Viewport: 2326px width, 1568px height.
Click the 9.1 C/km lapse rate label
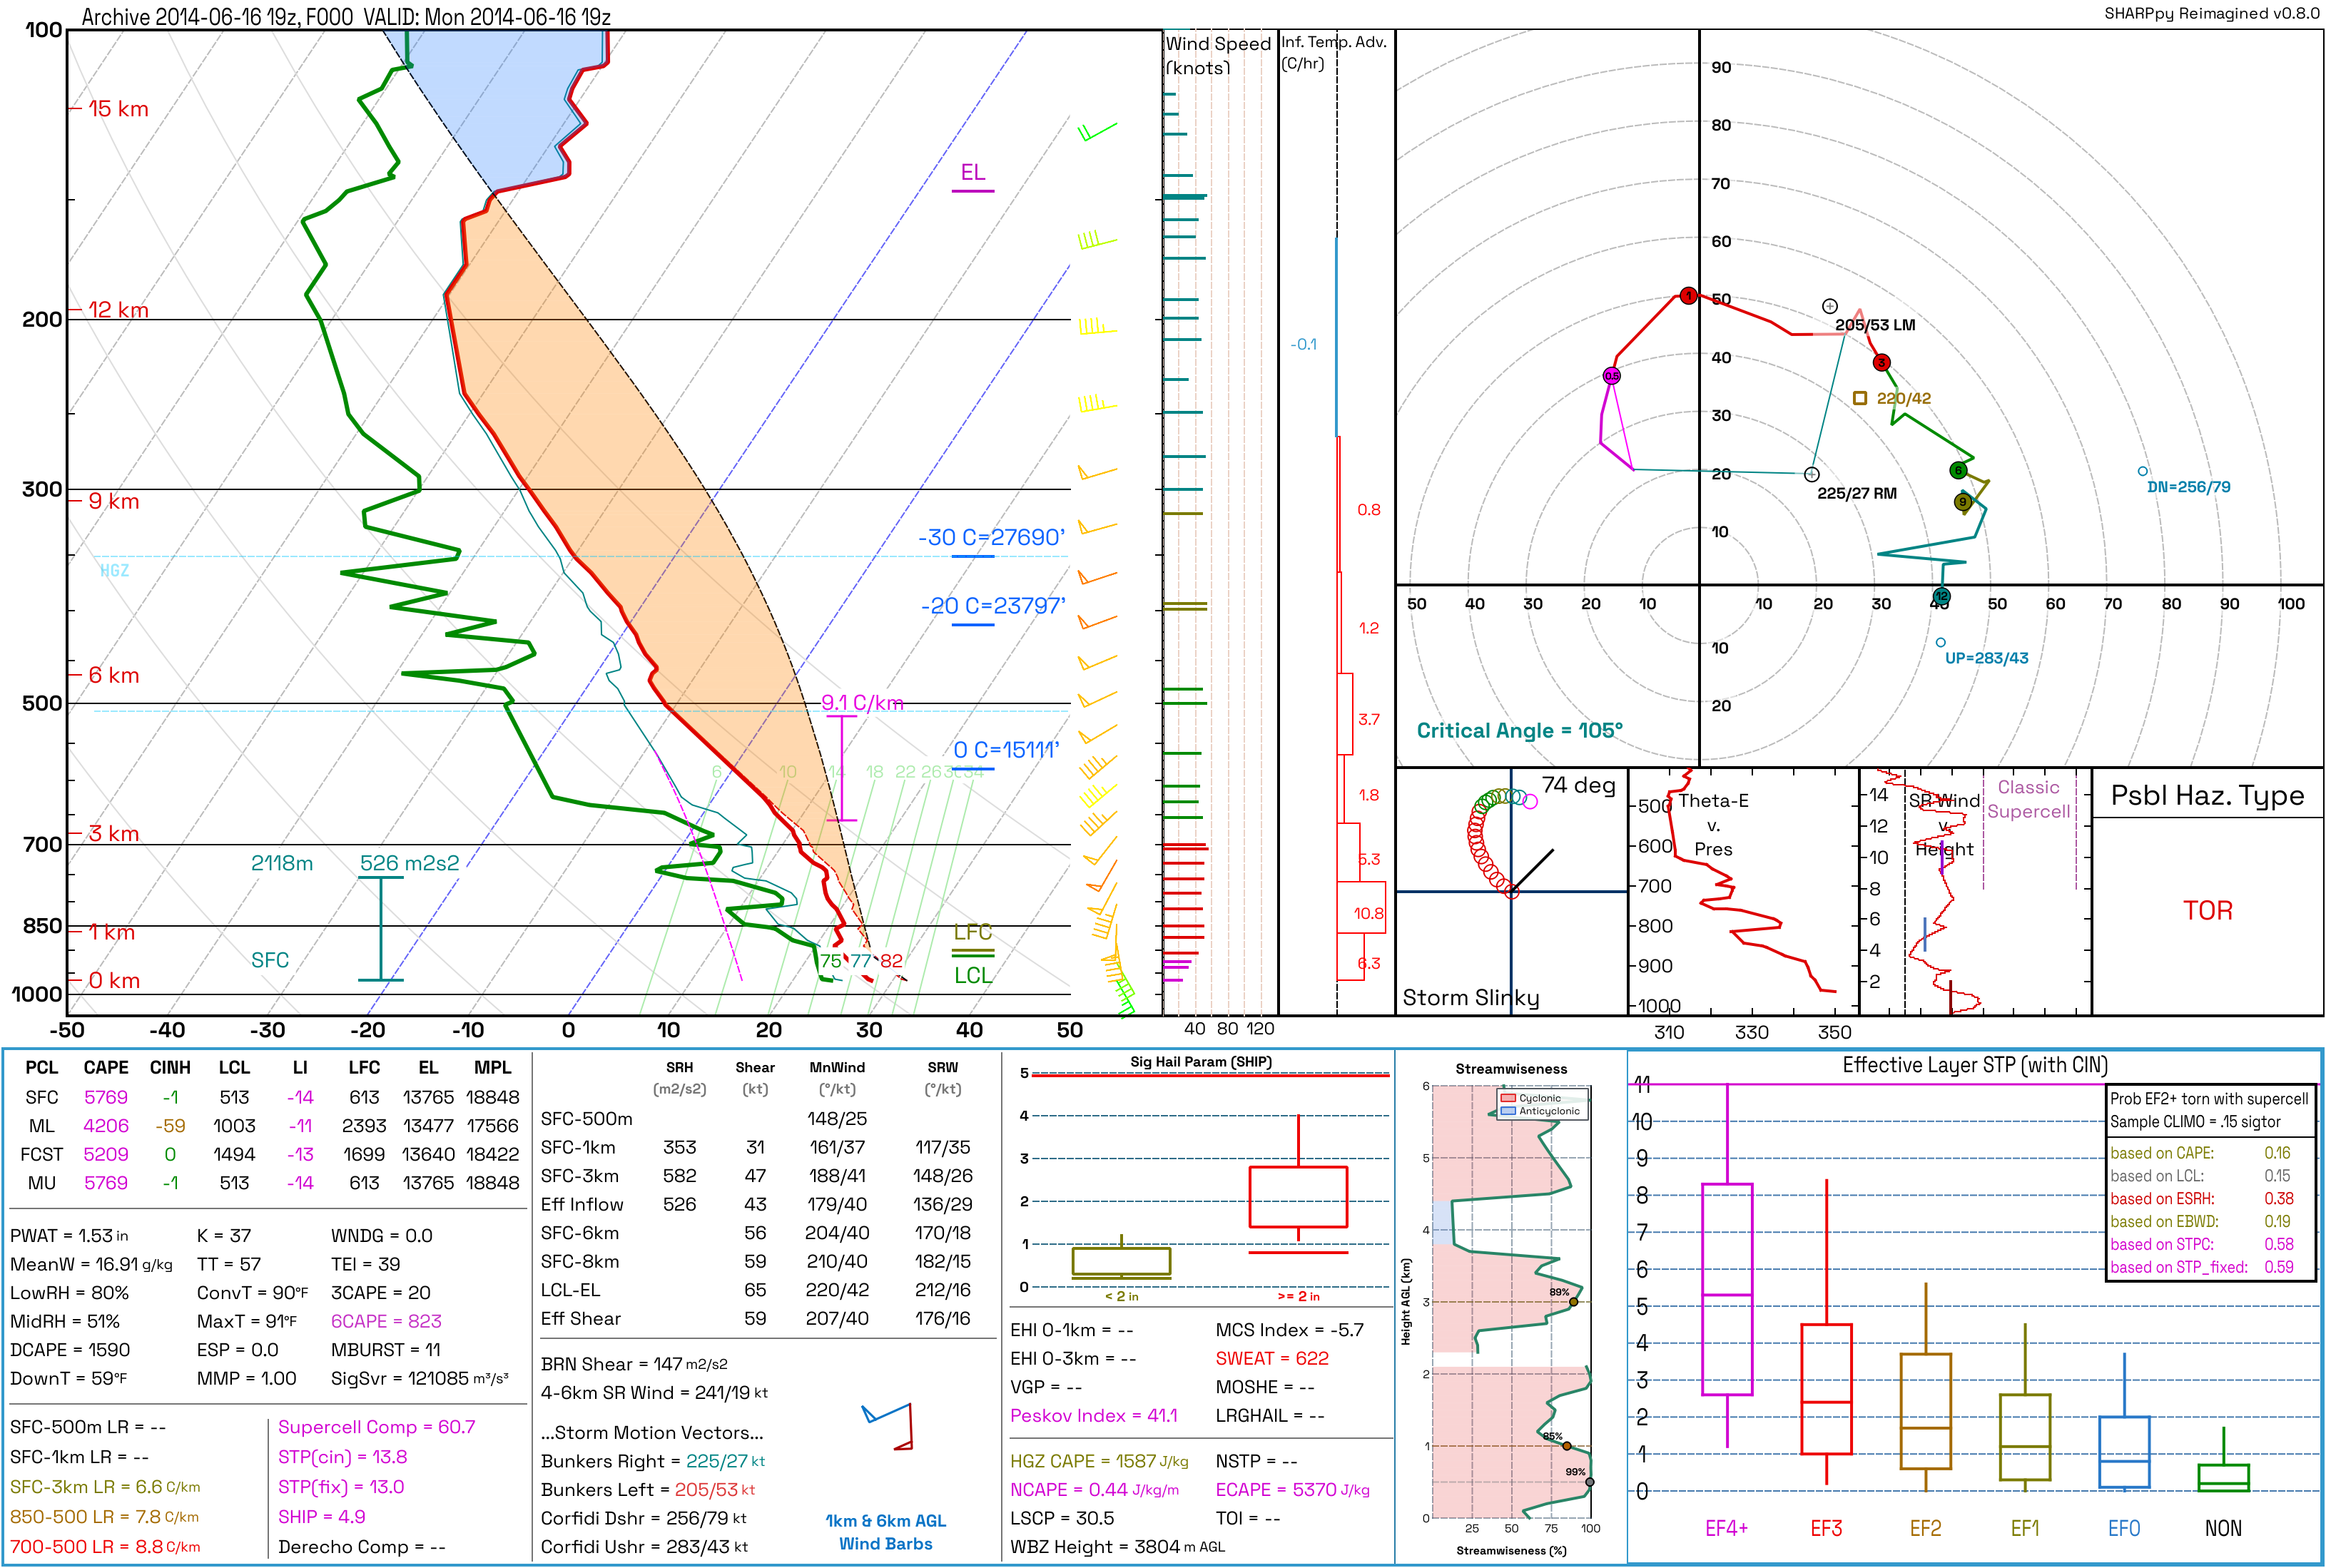[862, 703]
